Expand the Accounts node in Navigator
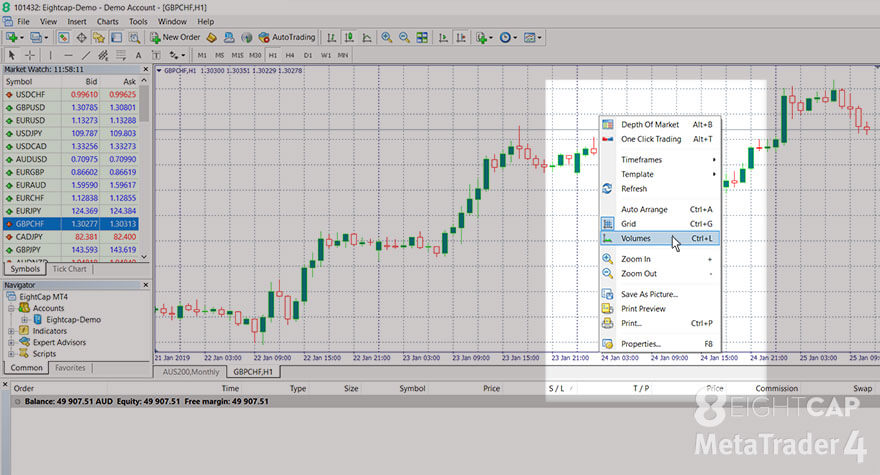Screen dimensions: 880x475 coord(11,308)
